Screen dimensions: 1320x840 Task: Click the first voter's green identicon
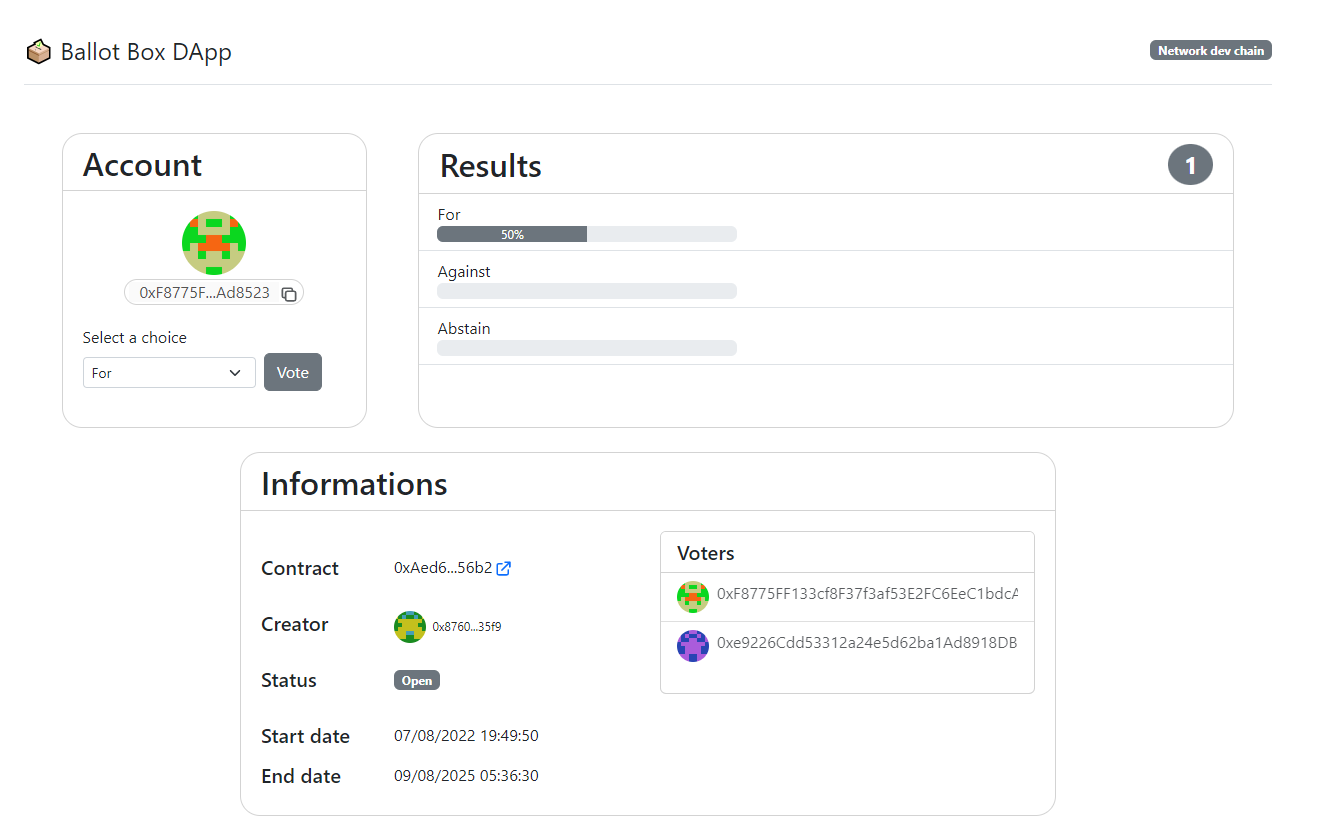(693, 597)
